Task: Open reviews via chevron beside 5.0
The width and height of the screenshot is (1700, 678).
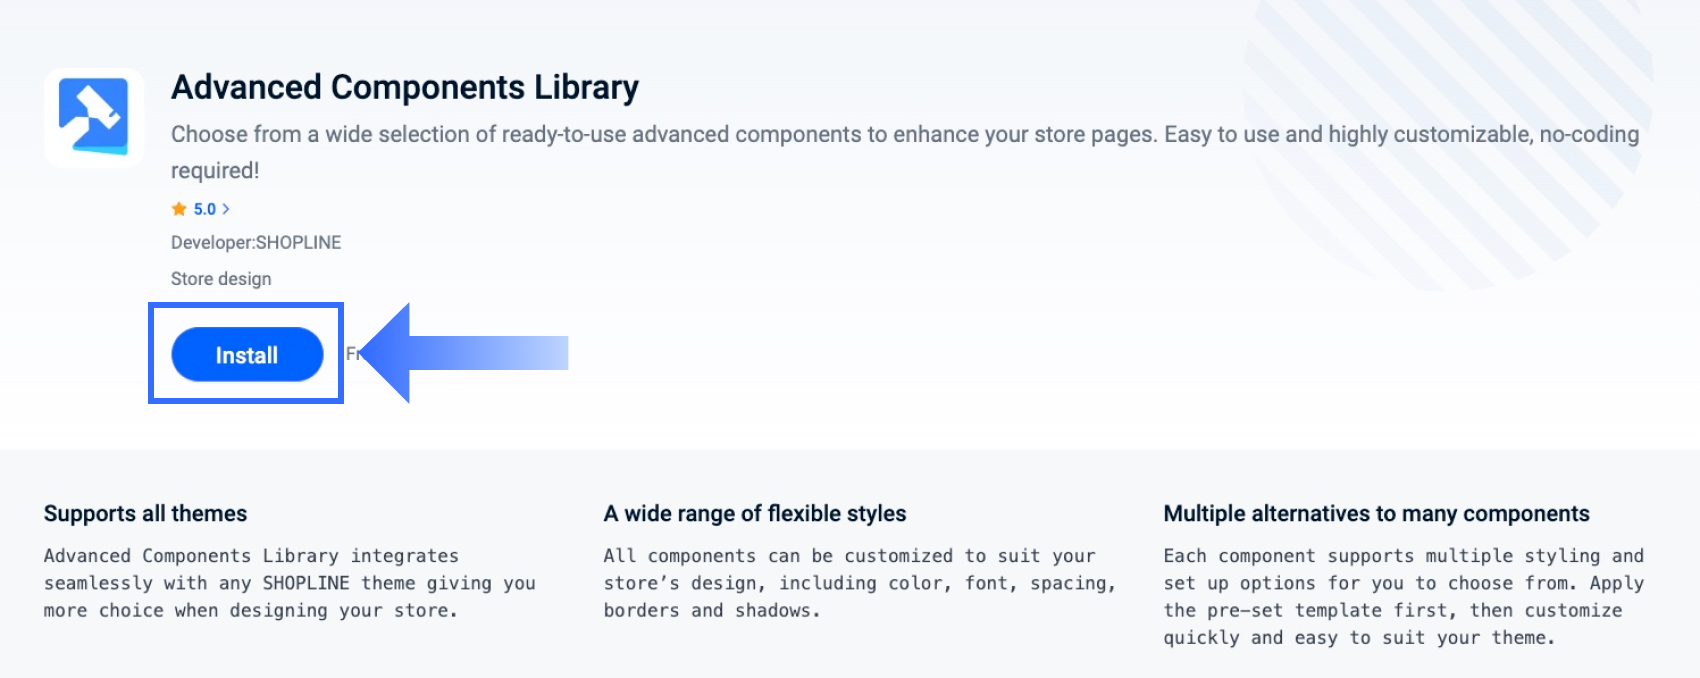Action: (226, 209)
